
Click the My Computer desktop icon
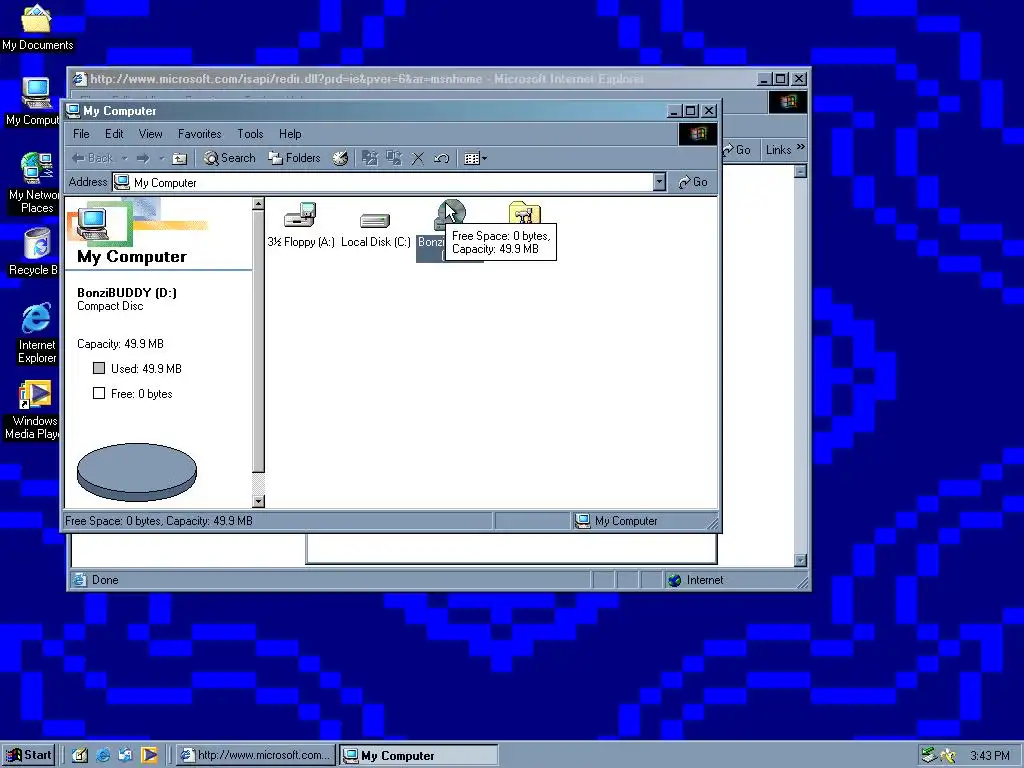coord(35,102)
